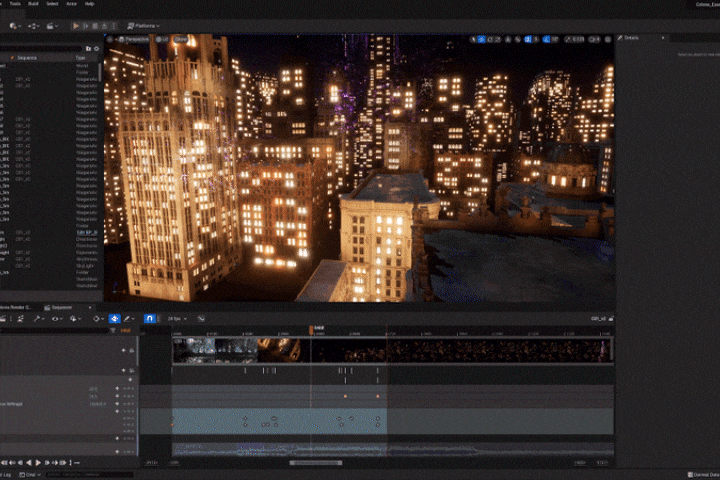Click the Sequencer actions wrench dropdown
The width and height of the screenshot is (720, 480).
click(x=39, y=319)
